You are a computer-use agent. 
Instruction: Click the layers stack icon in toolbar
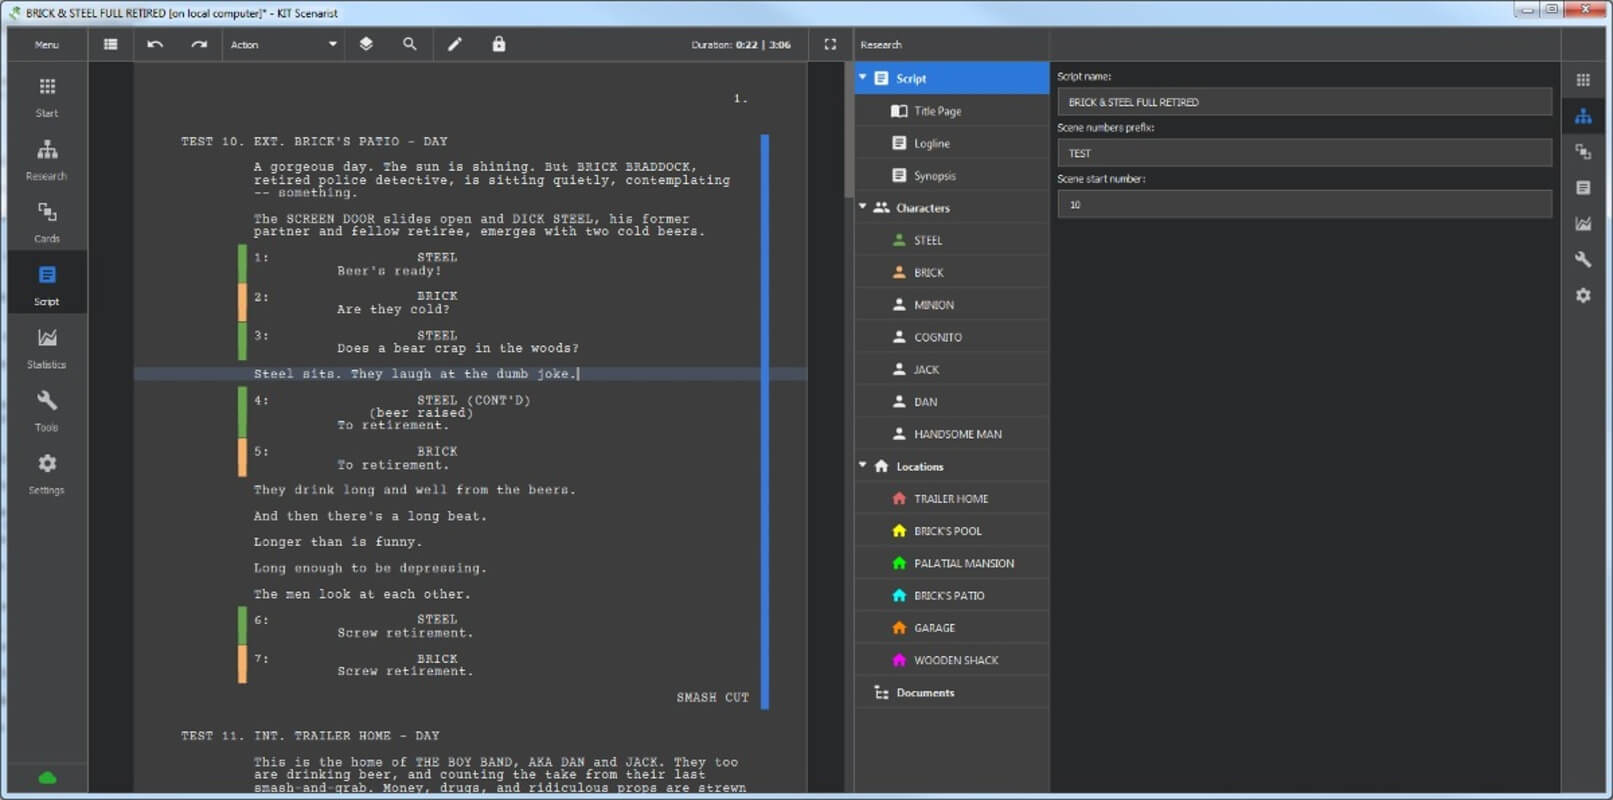click(366, 44)
